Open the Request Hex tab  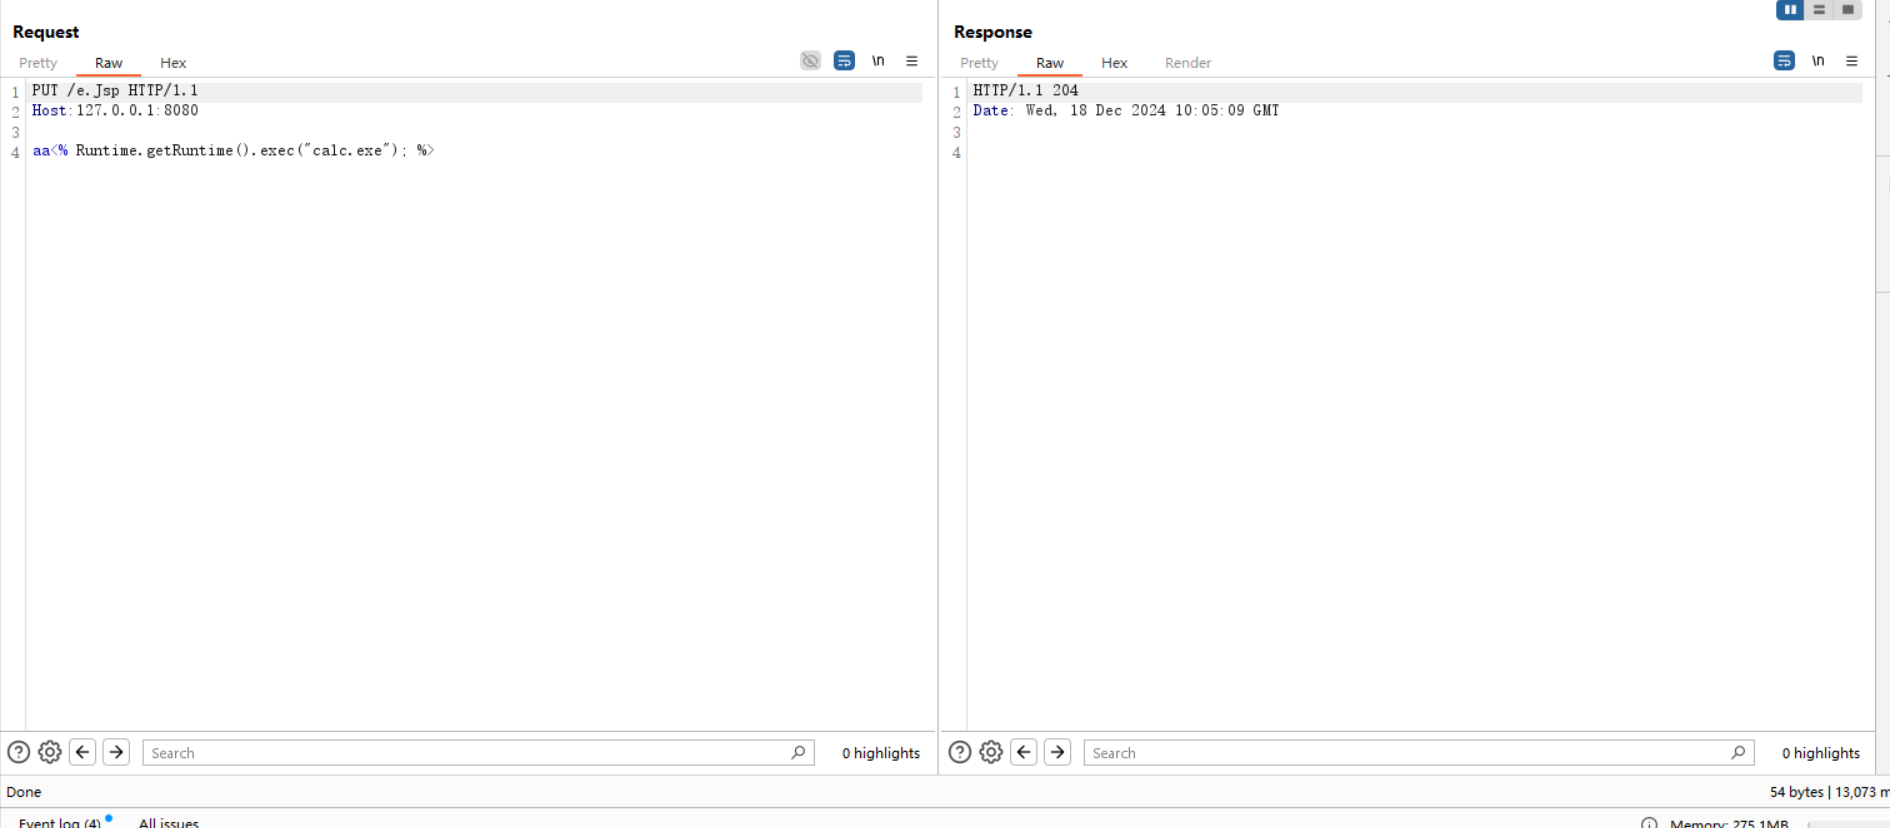click(173, 63)
